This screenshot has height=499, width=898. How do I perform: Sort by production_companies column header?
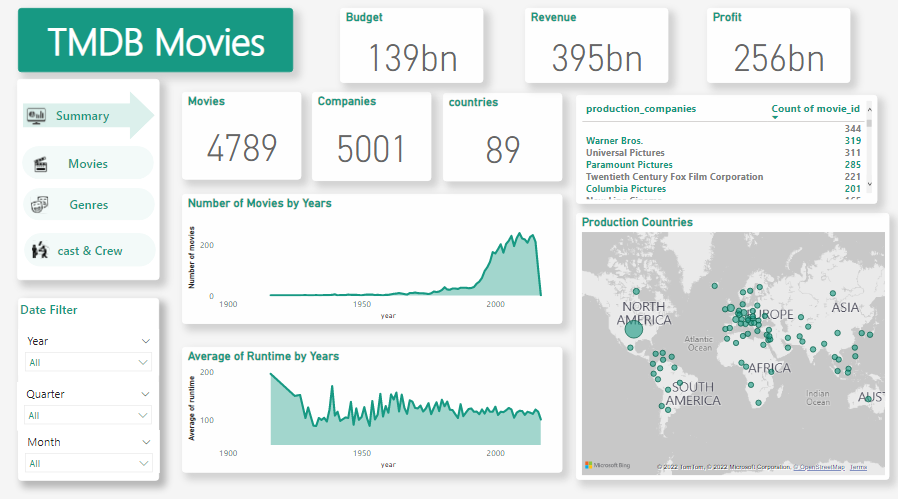coord(641,108)
